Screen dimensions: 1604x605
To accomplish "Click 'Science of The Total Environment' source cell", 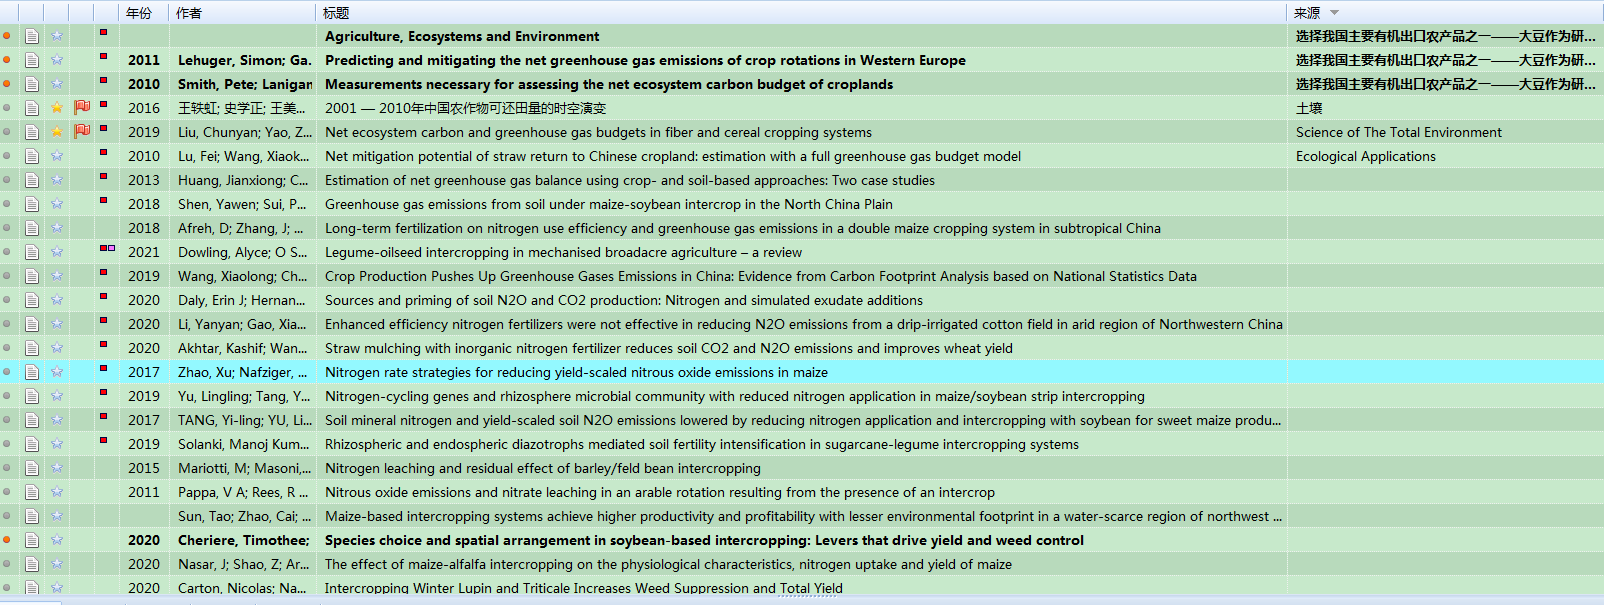I will 1398,132.
